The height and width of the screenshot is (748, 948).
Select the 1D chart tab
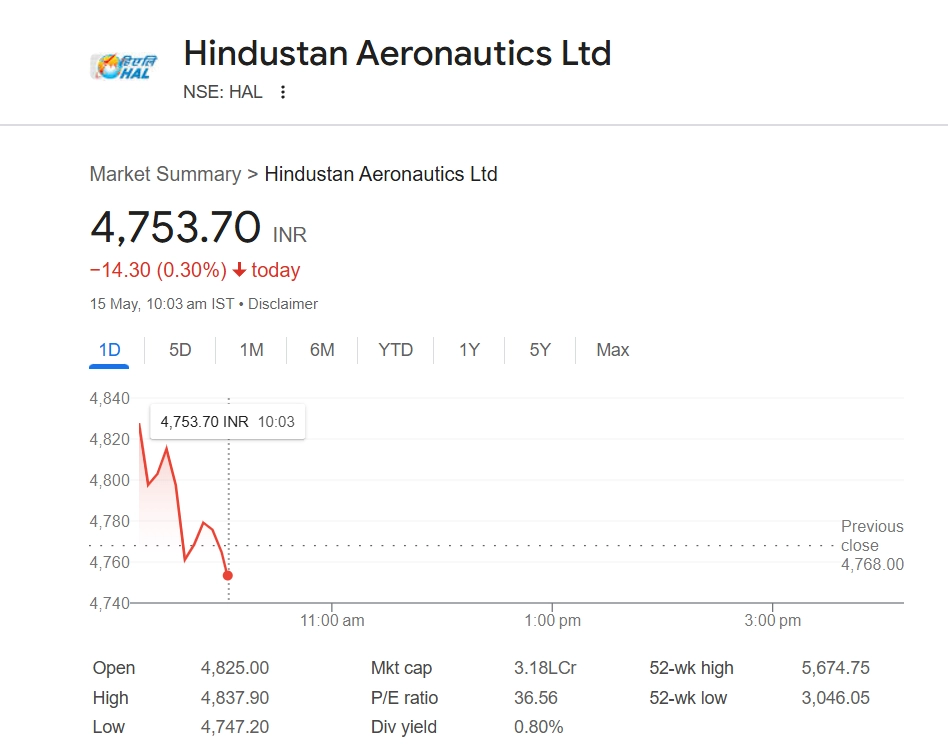(x=109, y=350)
